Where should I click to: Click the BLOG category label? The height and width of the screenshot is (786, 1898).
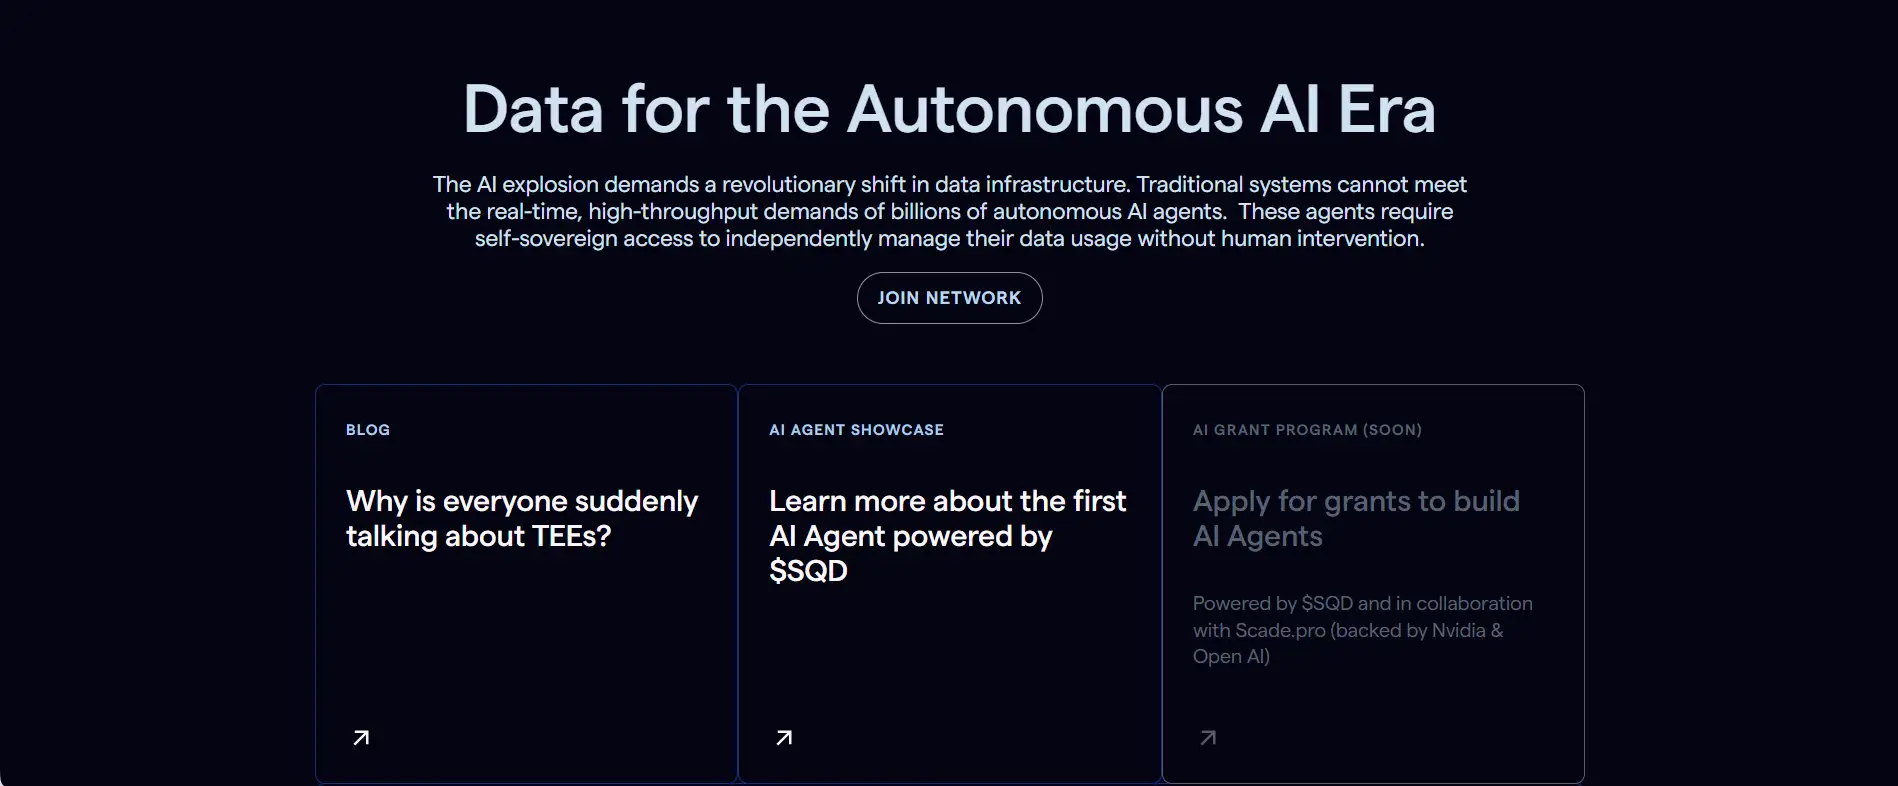pyautogui.click(x=368, y=430)
